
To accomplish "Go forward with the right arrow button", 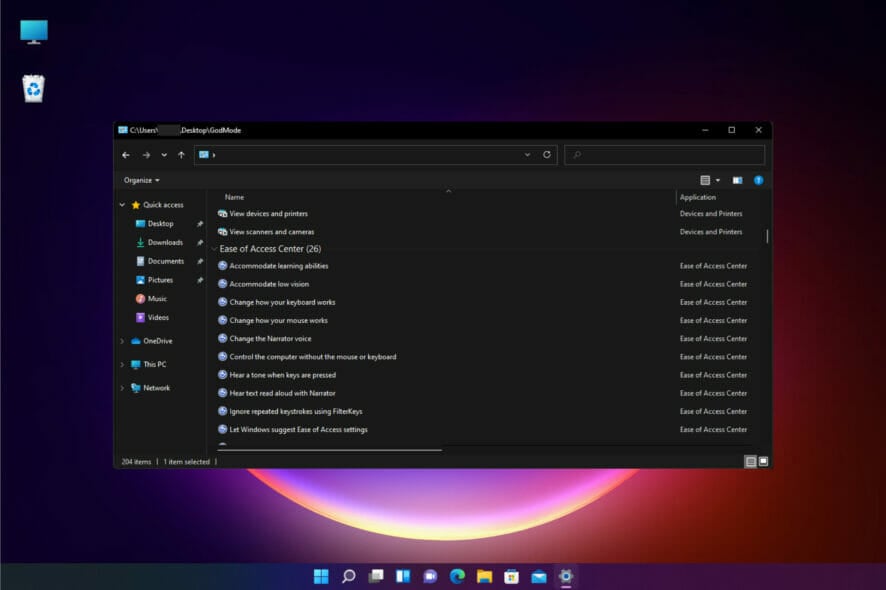I will tap(146, 155).
